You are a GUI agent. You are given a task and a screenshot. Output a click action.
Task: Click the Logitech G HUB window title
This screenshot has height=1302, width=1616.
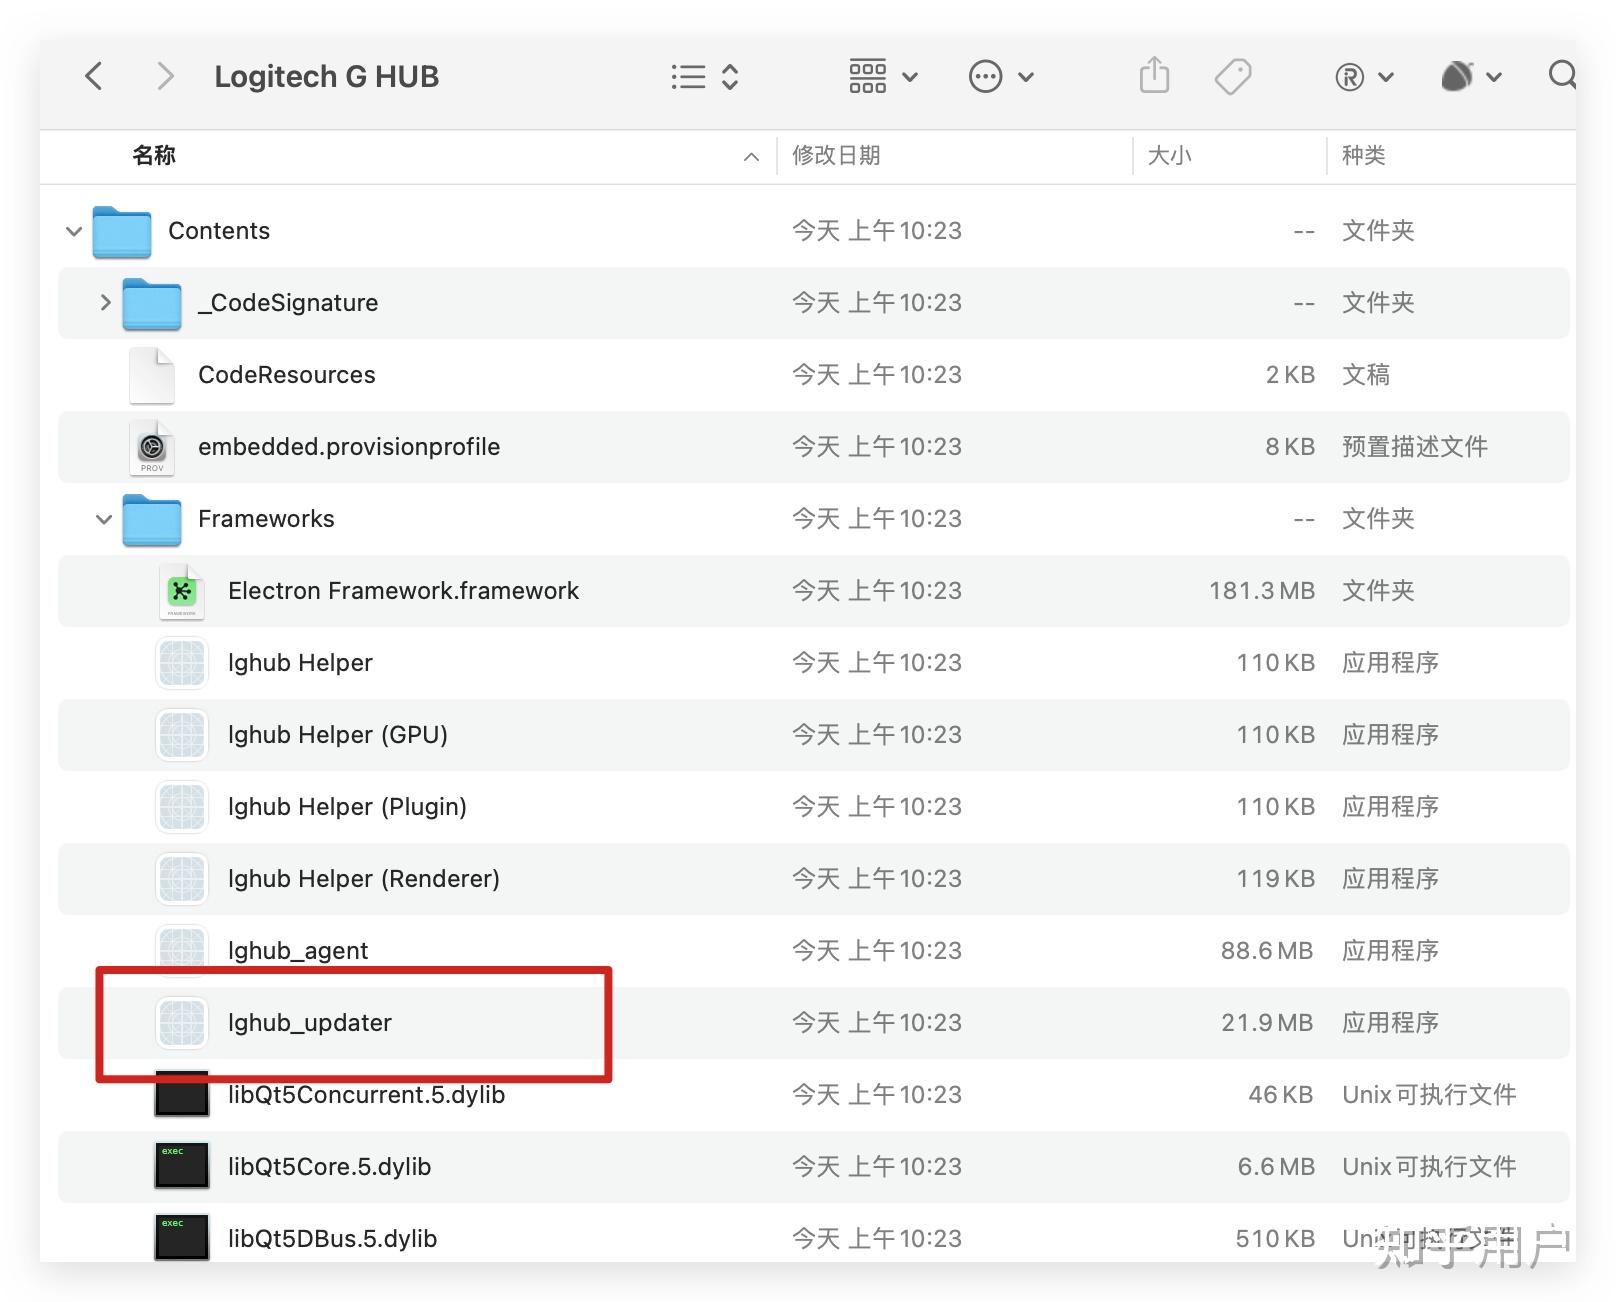click(327, 77)
